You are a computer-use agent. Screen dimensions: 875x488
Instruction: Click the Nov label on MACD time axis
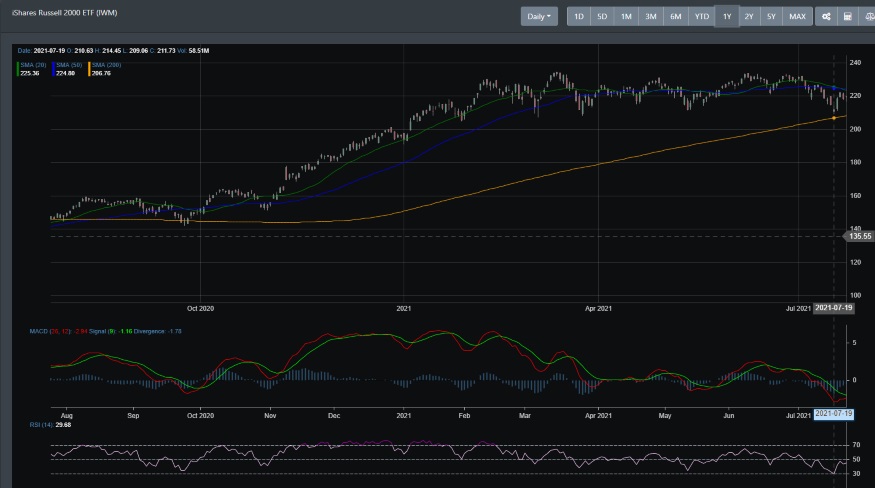[x=270, y=415]
